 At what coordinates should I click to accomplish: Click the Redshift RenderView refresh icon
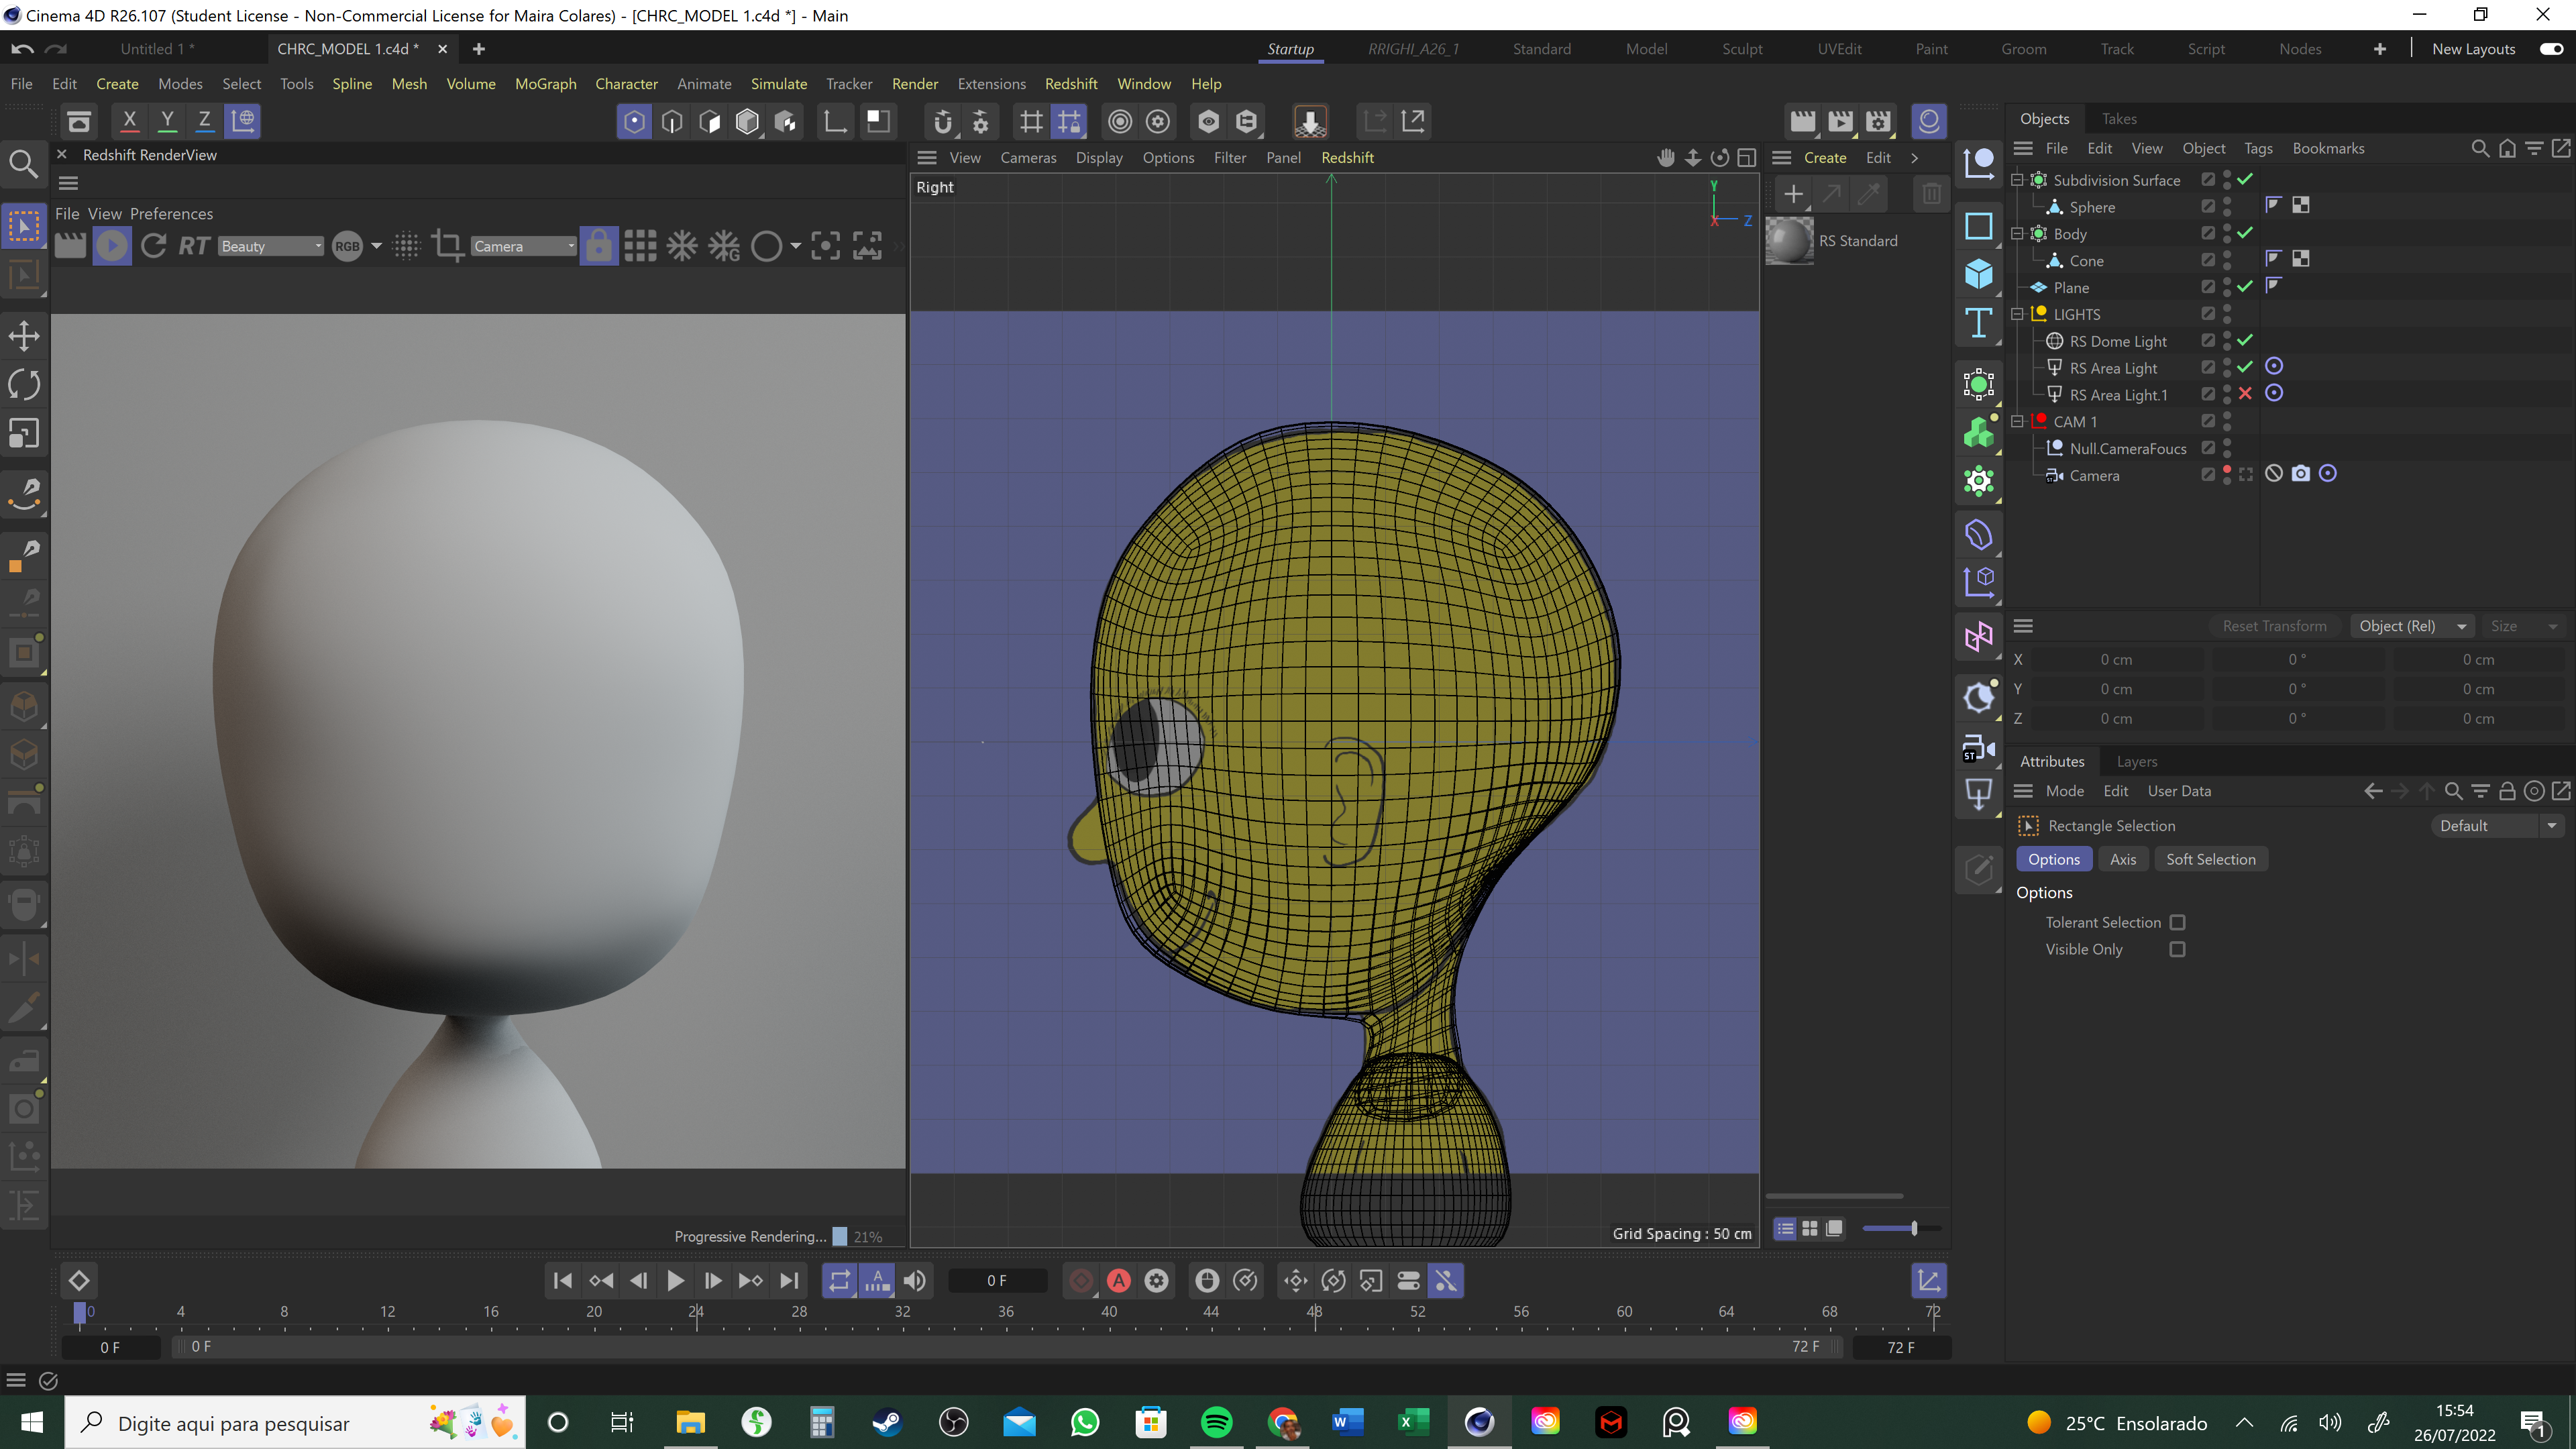pos(153,246)
